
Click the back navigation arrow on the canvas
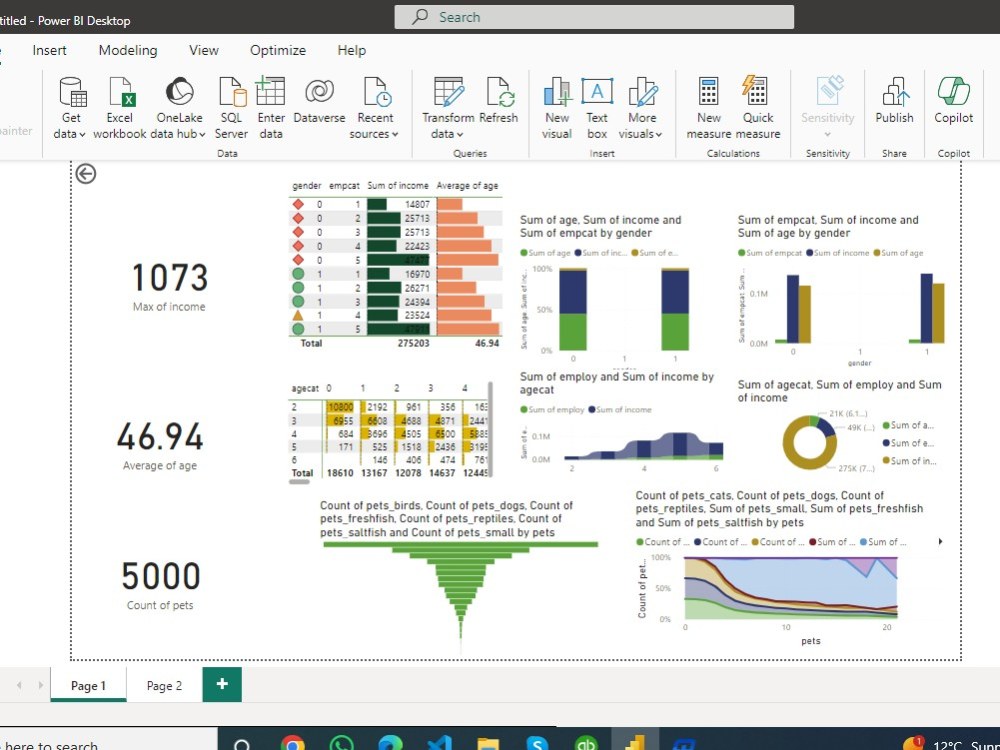85,173
